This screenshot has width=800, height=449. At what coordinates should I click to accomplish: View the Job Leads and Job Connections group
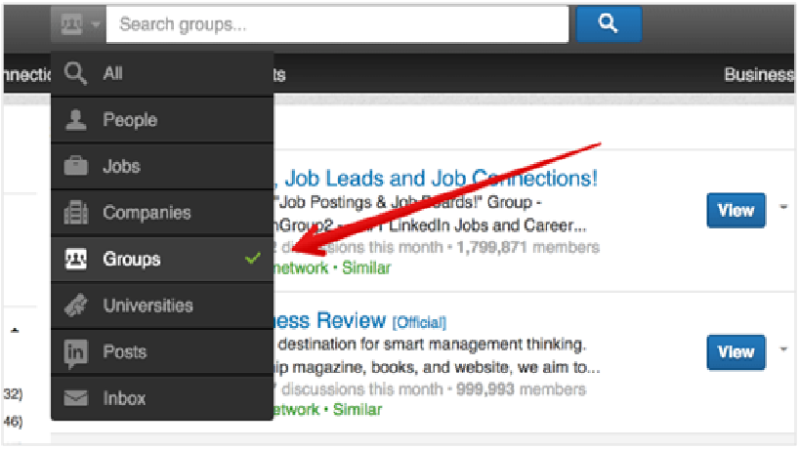736,210
